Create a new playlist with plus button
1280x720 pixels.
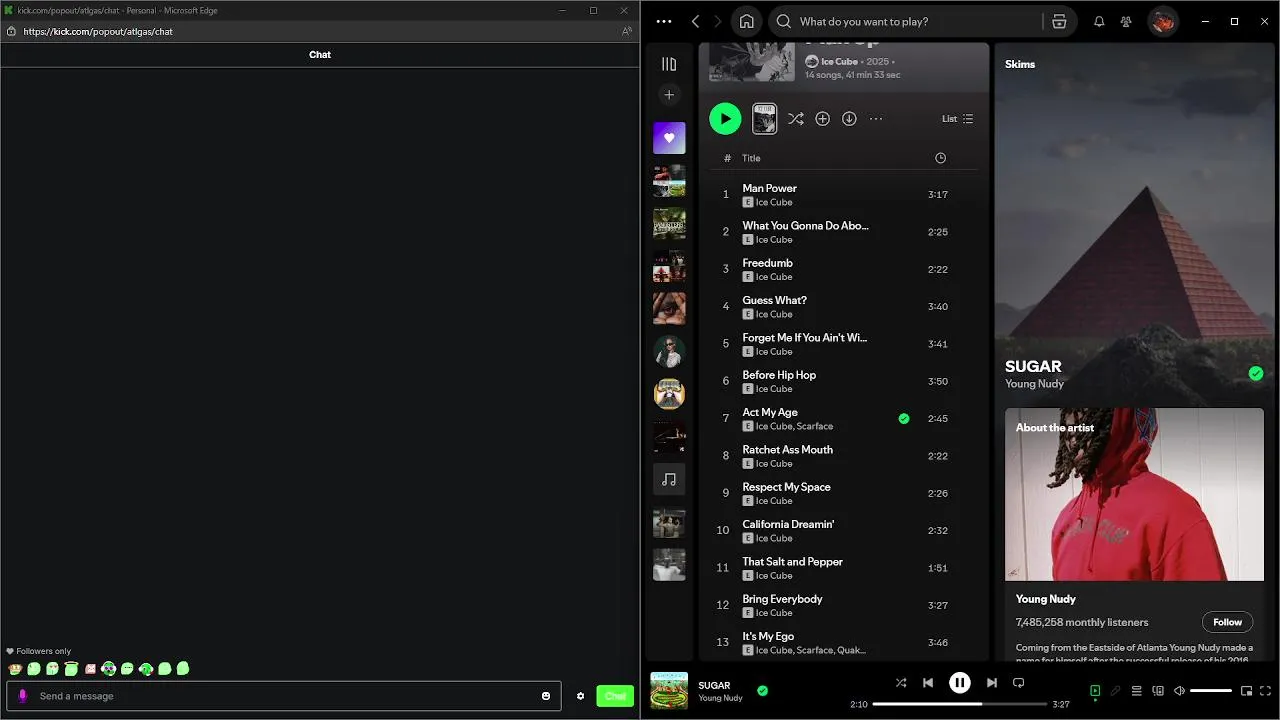click(x=669, y=95)
